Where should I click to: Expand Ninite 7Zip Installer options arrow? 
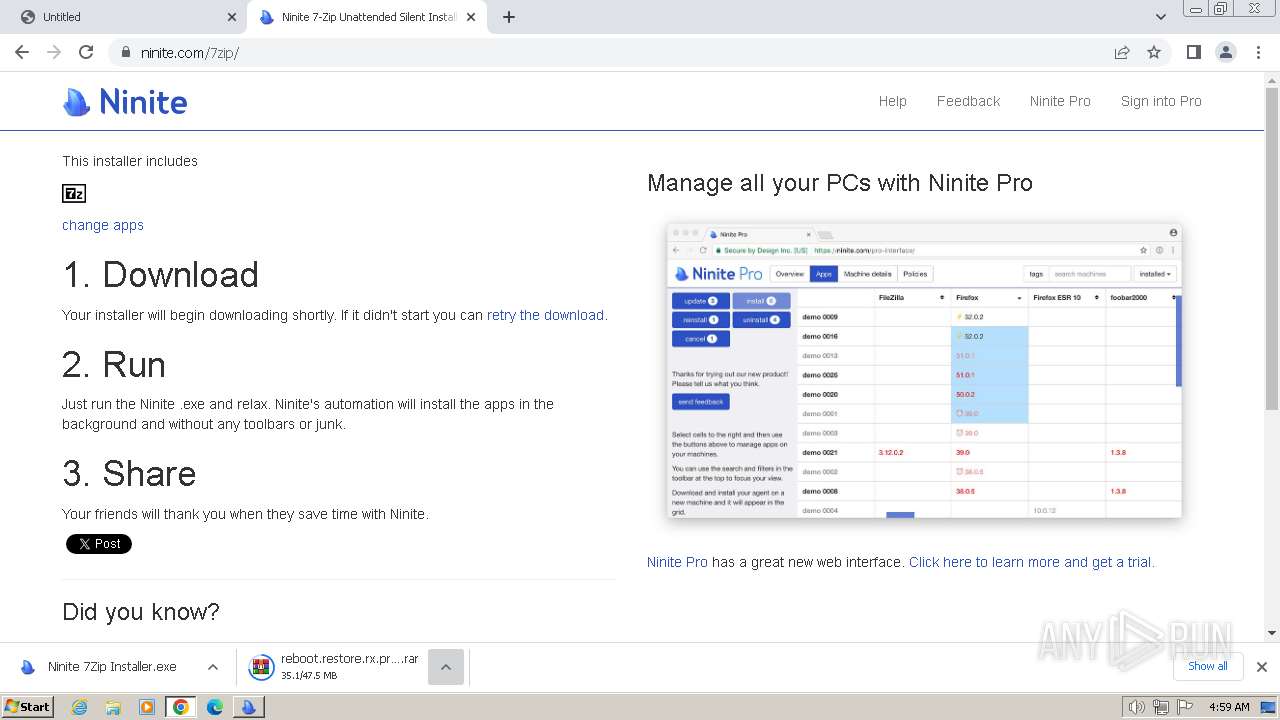point(212,667)
